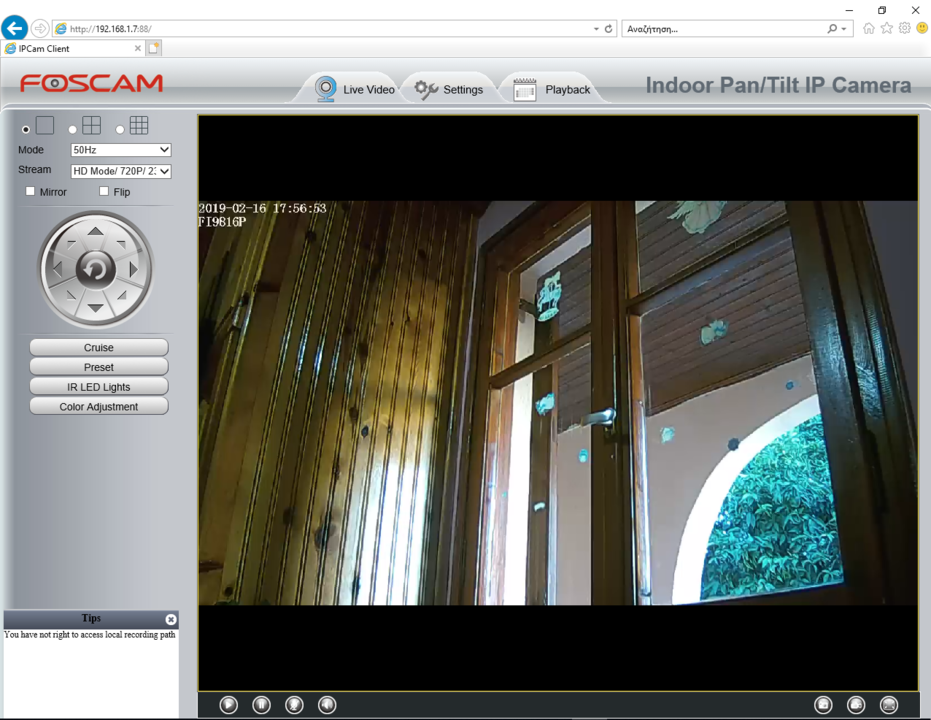Viewport: 931px width, 720px height.
Task: Tilt camera up with the up arrow
Action: click(x=96, y=231)
